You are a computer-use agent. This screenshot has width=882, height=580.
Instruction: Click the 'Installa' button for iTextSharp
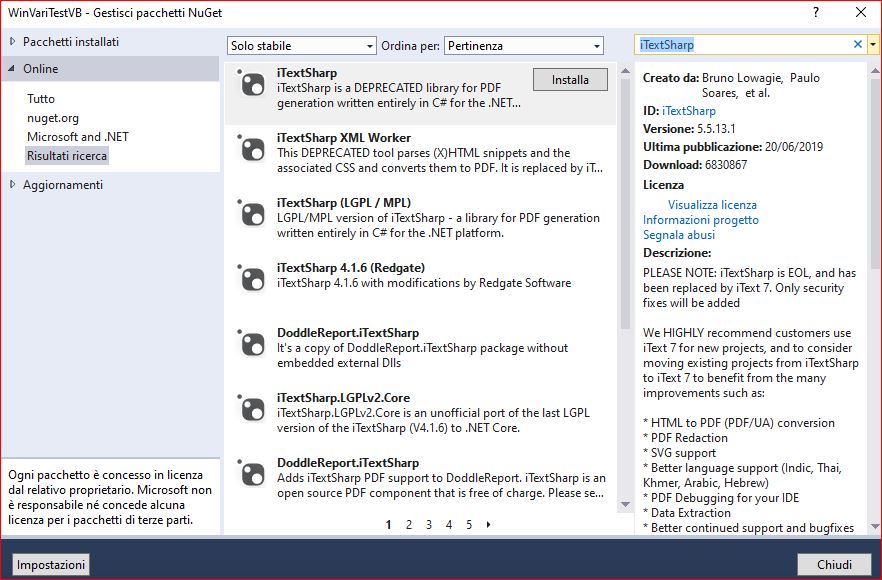click(570, 80)
